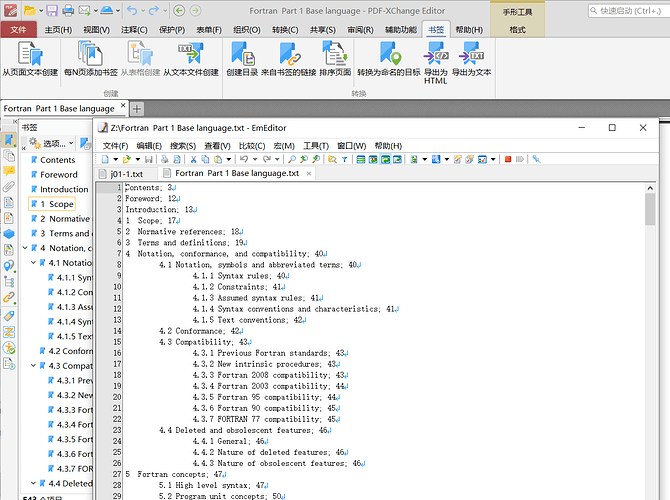Click the new document tab plus button

coord(137,109)
